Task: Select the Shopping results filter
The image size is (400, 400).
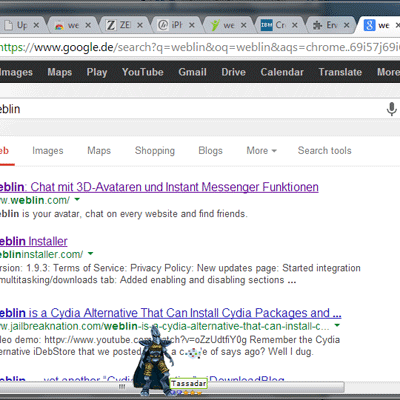Action: tap(155, 151)
